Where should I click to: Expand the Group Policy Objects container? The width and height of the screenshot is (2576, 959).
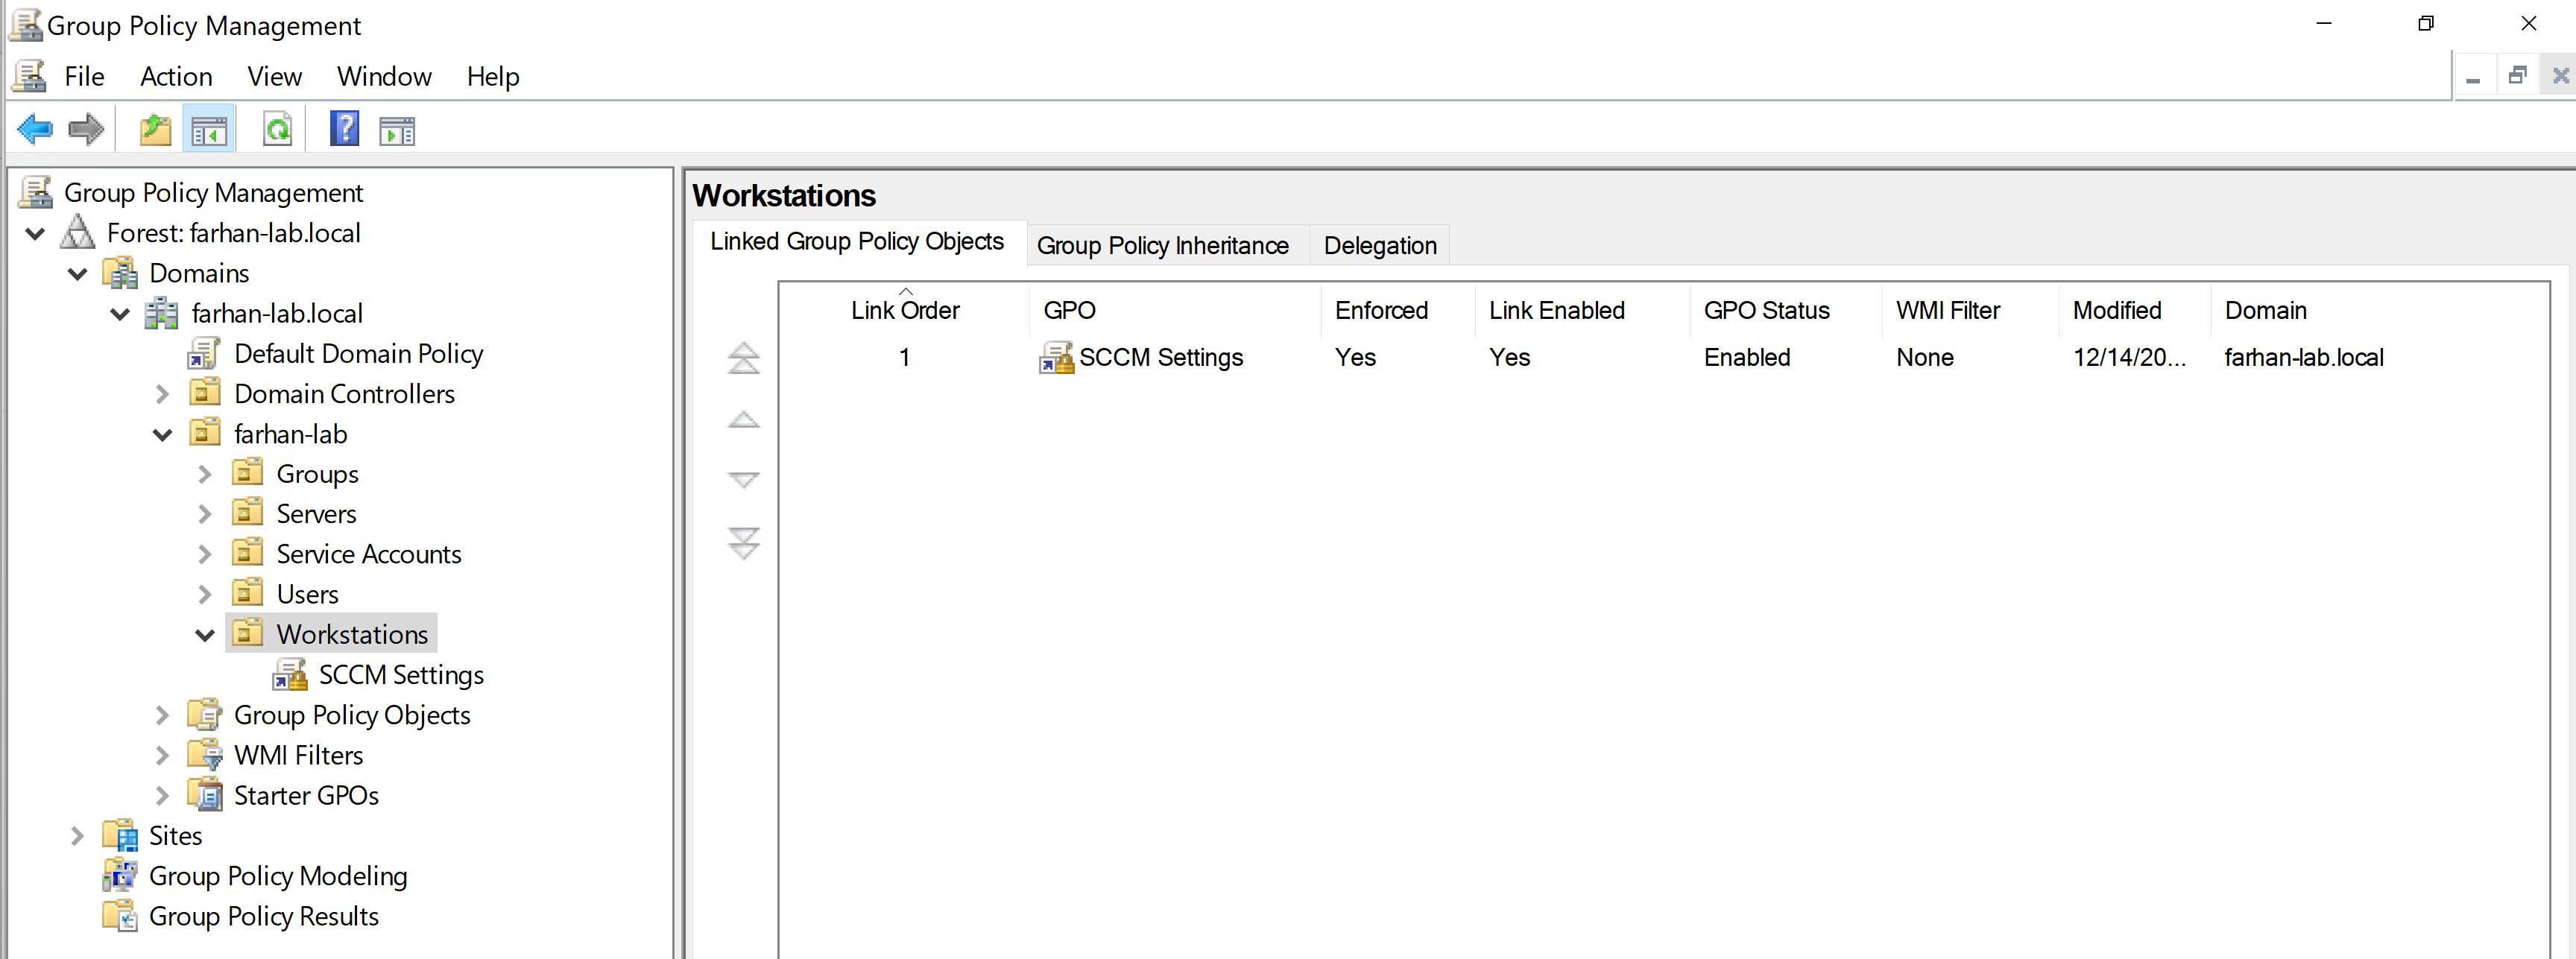click(163, 716)
